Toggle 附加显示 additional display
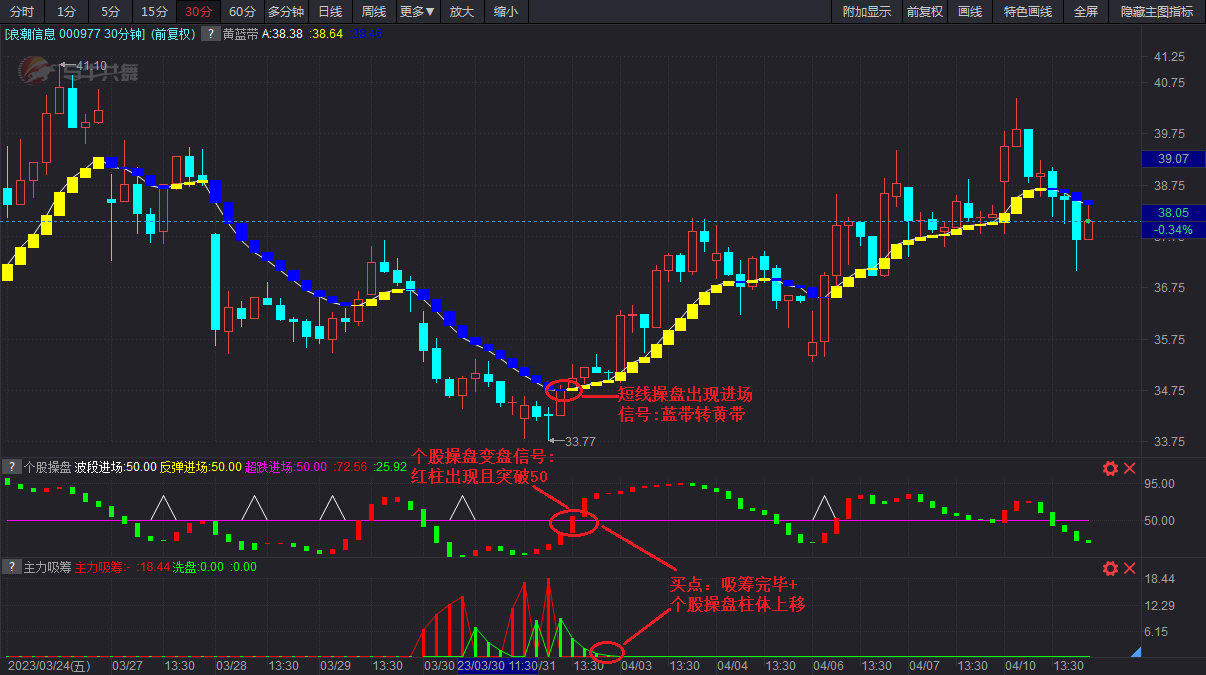This screenshot has width=1206, height=675. (867, 12)
